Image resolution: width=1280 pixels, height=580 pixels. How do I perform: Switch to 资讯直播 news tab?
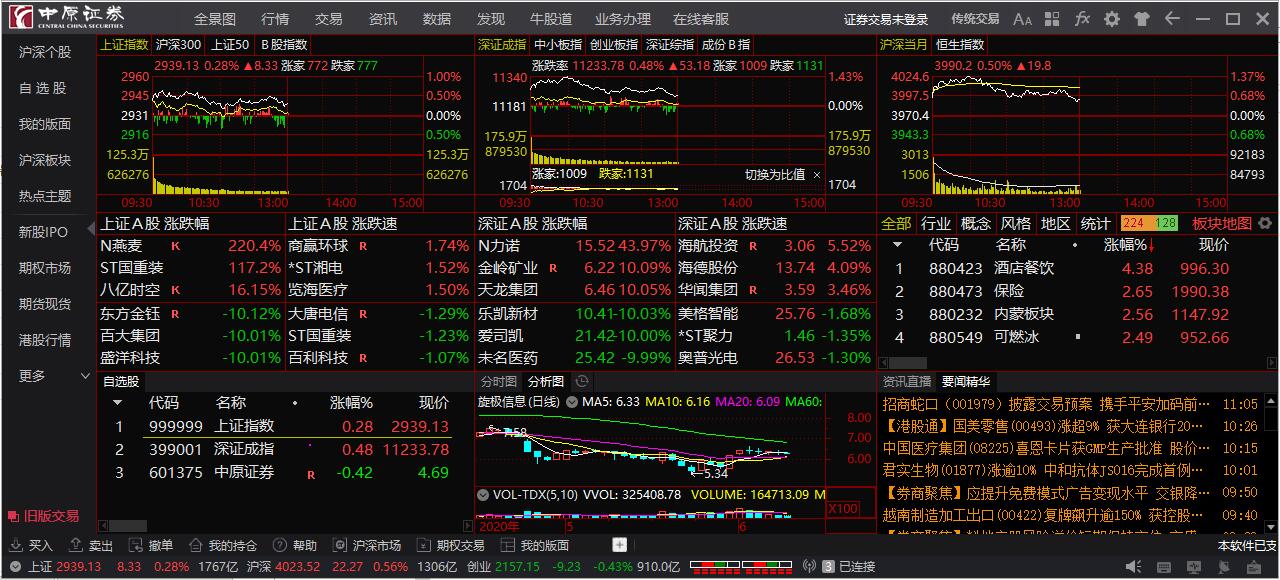tap(907, 381)
